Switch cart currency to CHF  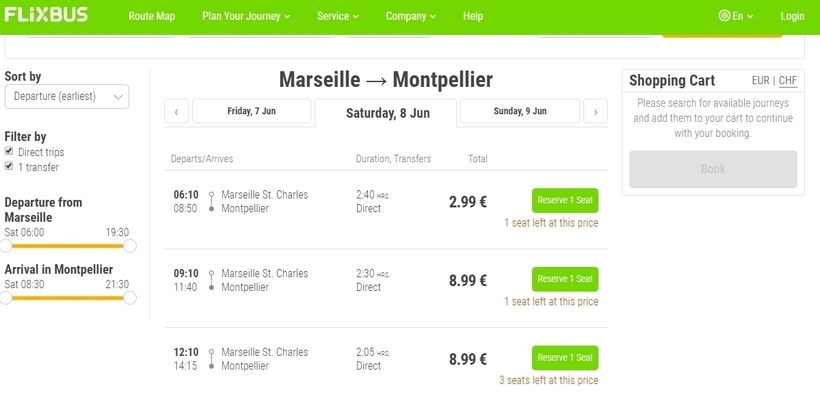pos(788,81)
